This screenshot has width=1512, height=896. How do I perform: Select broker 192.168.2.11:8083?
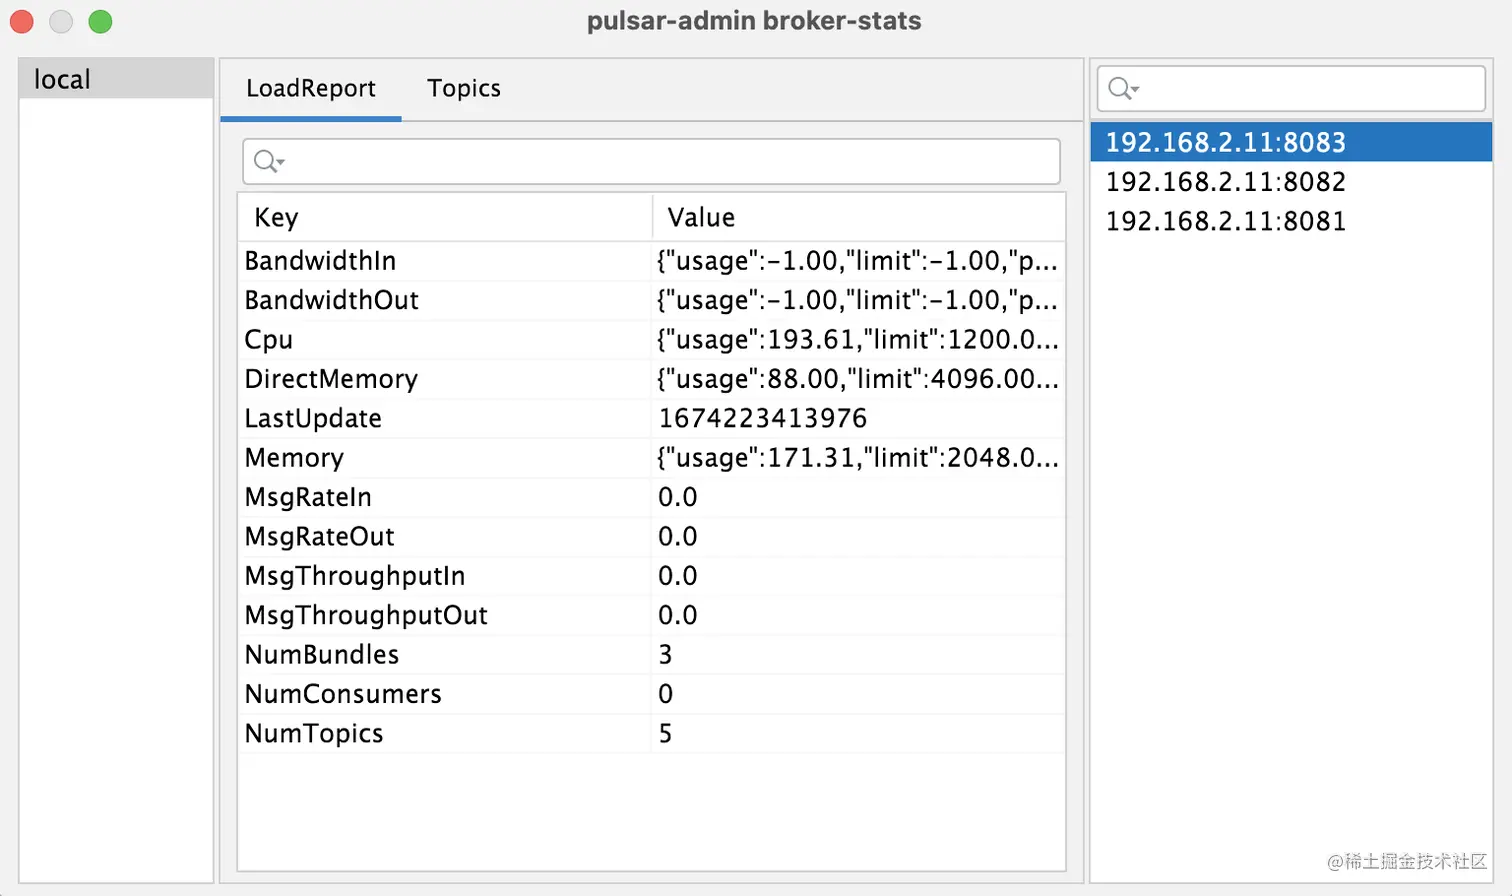(1225, 142)
